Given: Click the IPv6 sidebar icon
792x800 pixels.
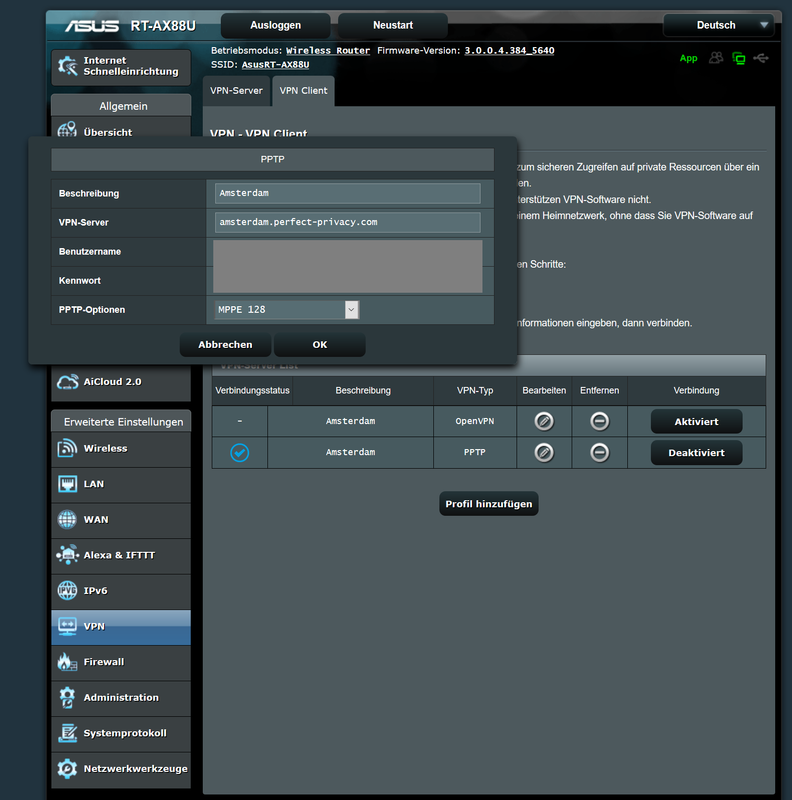Looking at the screenshot, I should (x=67, y=590).
